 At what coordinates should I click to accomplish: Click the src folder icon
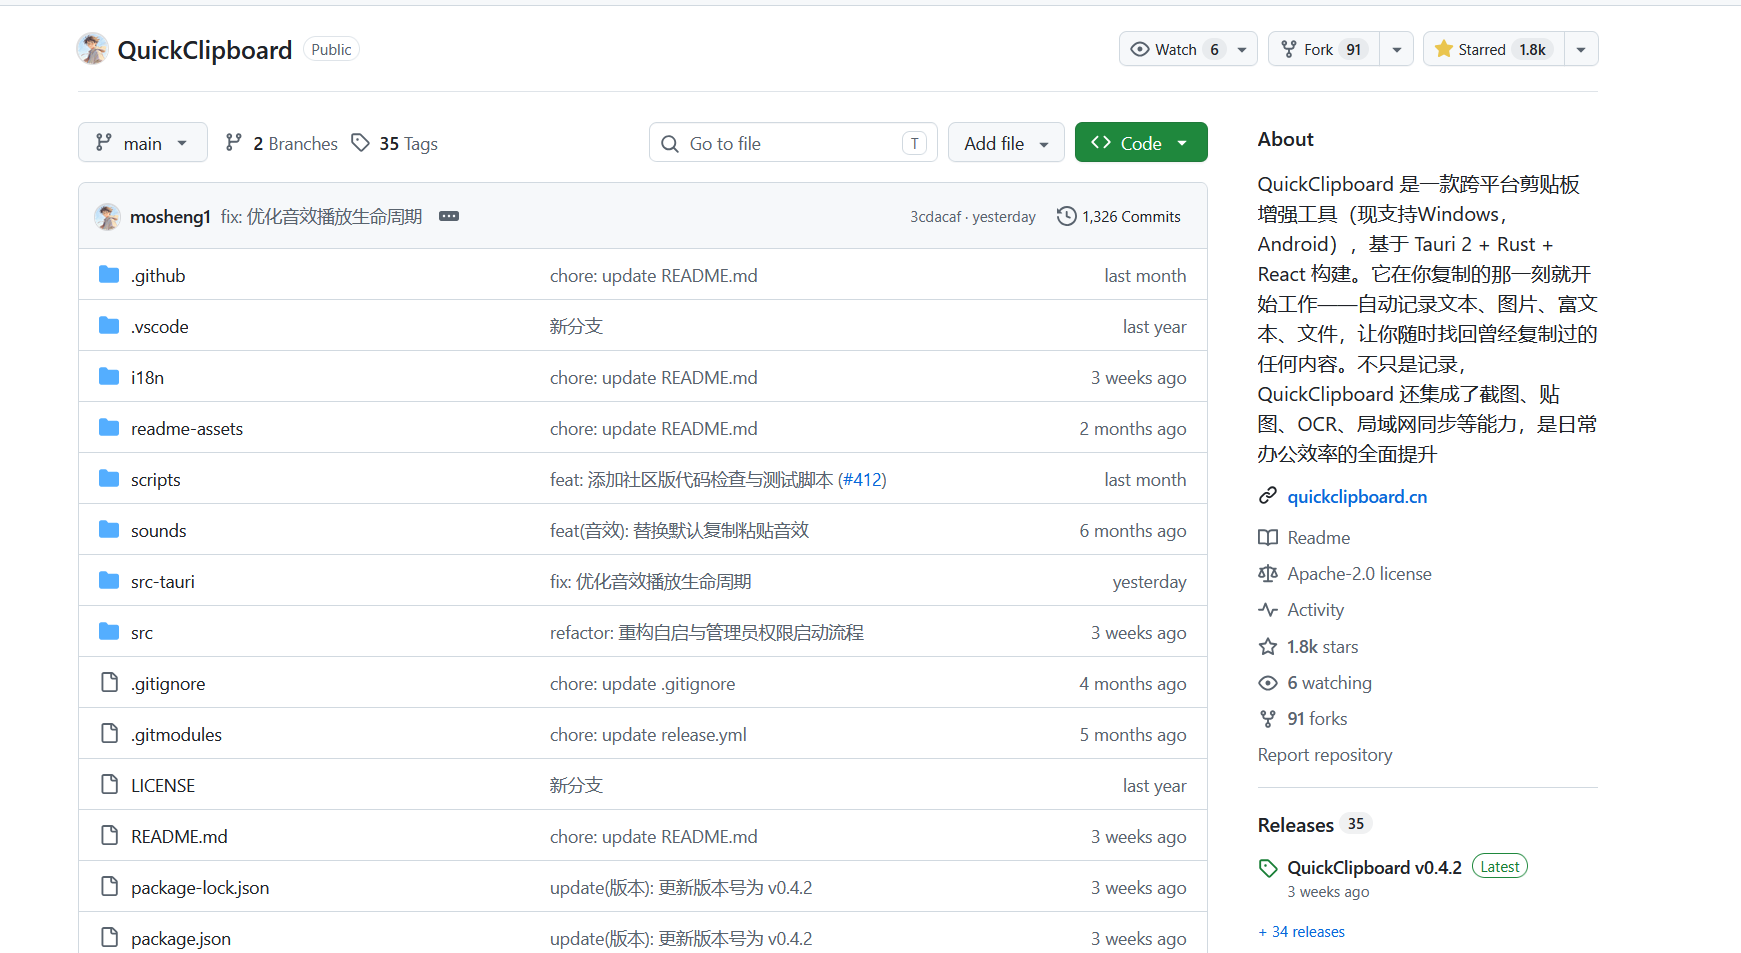point(109,632)
